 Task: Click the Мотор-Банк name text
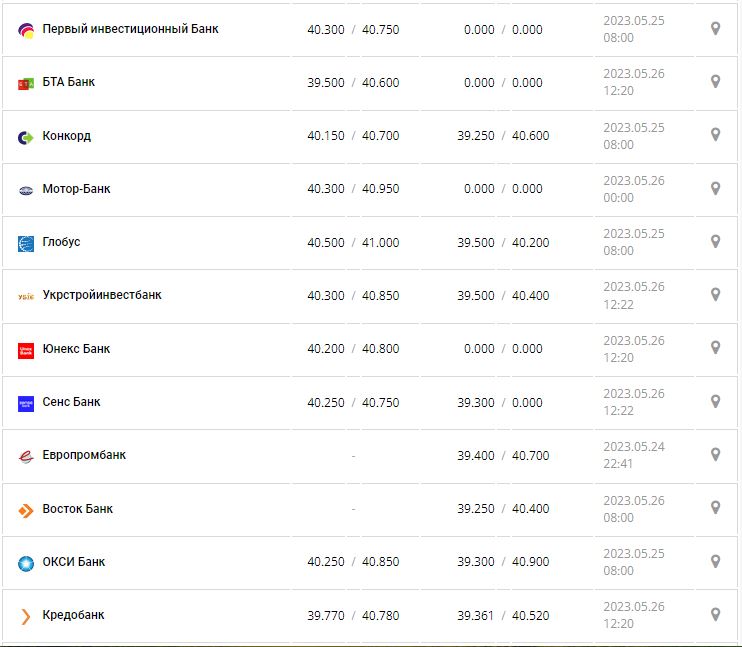tap(76, 189)
